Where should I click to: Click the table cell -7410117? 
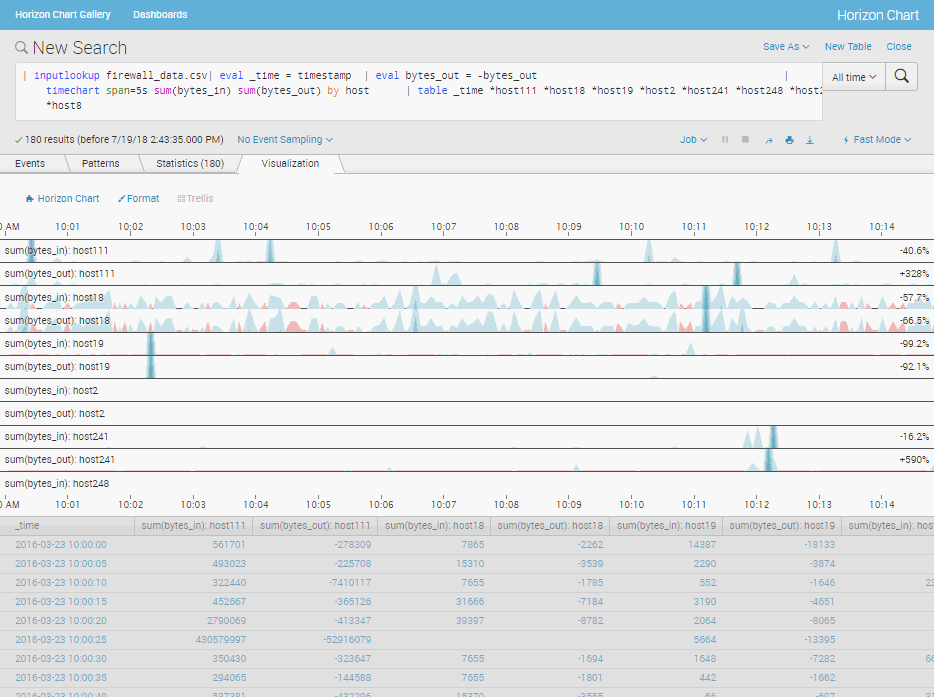350,583
